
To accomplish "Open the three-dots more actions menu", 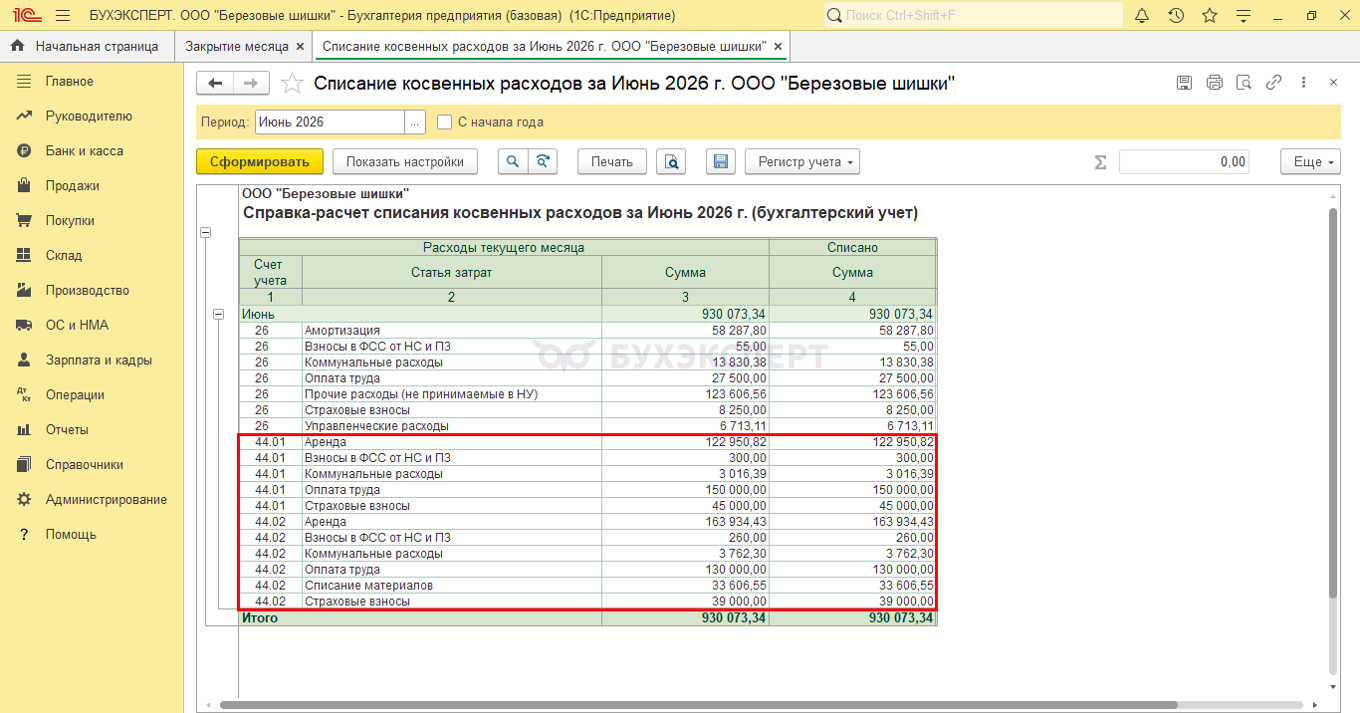I will click(x=1304, y=83).
